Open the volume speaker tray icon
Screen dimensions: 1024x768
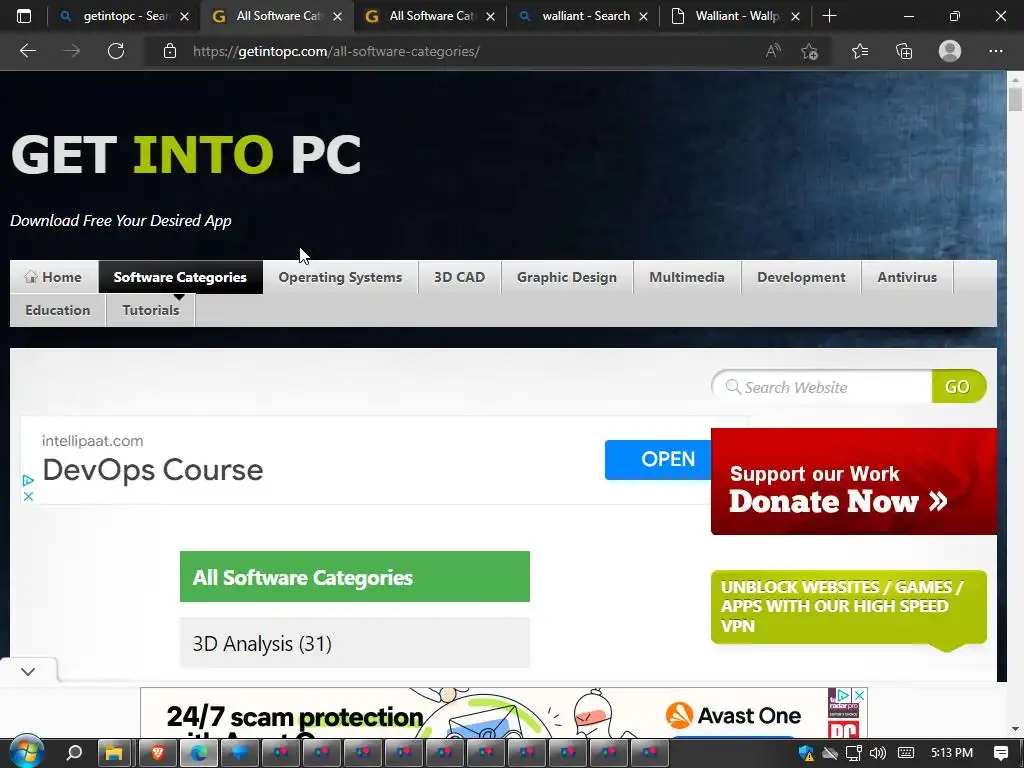click(x=878, y=753)
